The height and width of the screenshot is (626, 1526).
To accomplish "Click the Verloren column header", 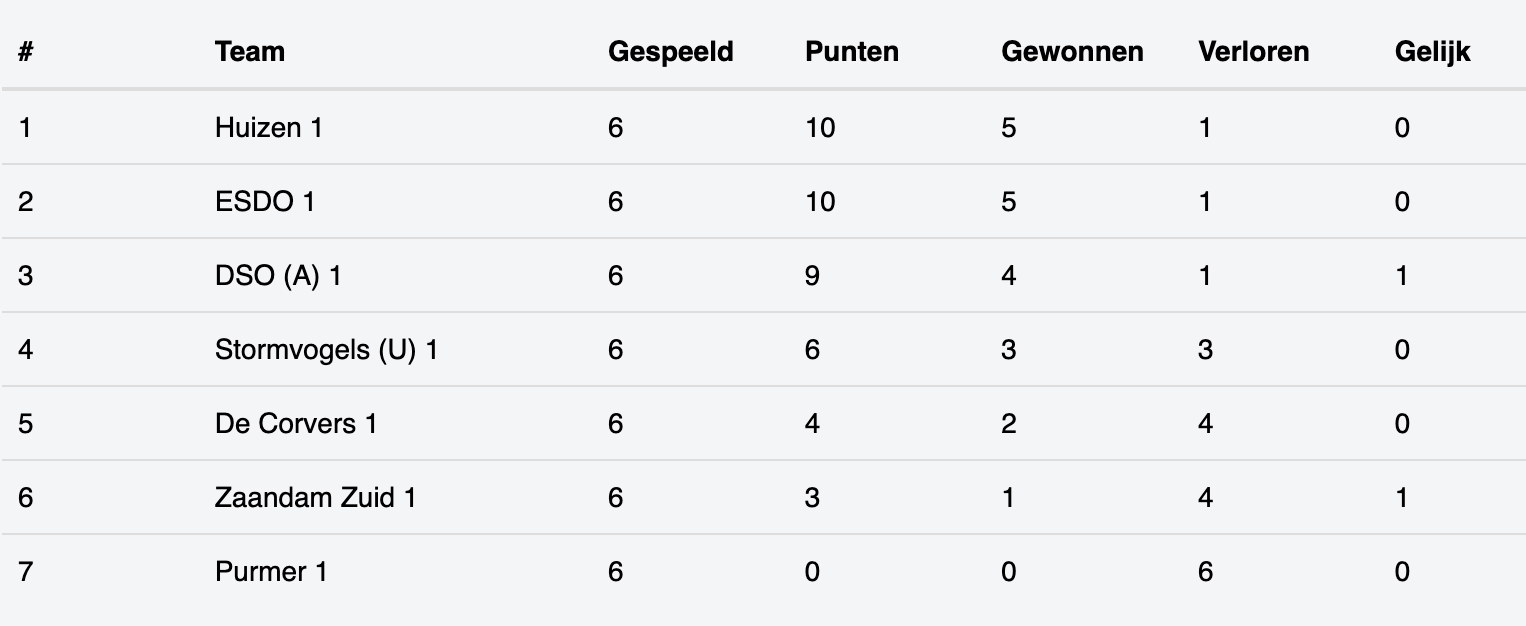I will point(1254,52).
